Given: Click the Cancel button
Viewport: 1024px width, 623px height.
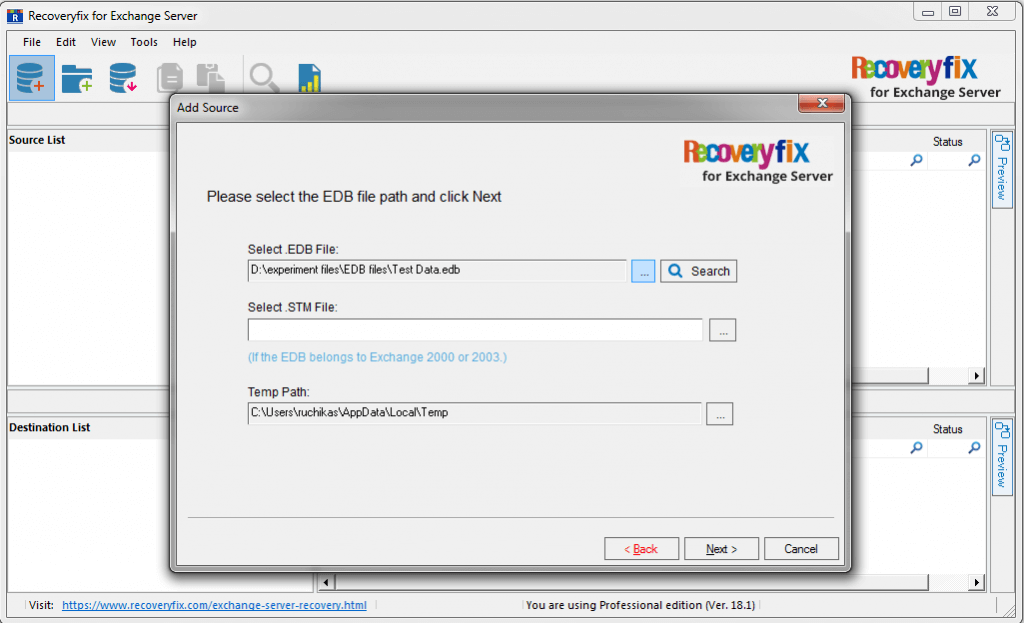Looking at the screenshot, I should tap(801, 548).
